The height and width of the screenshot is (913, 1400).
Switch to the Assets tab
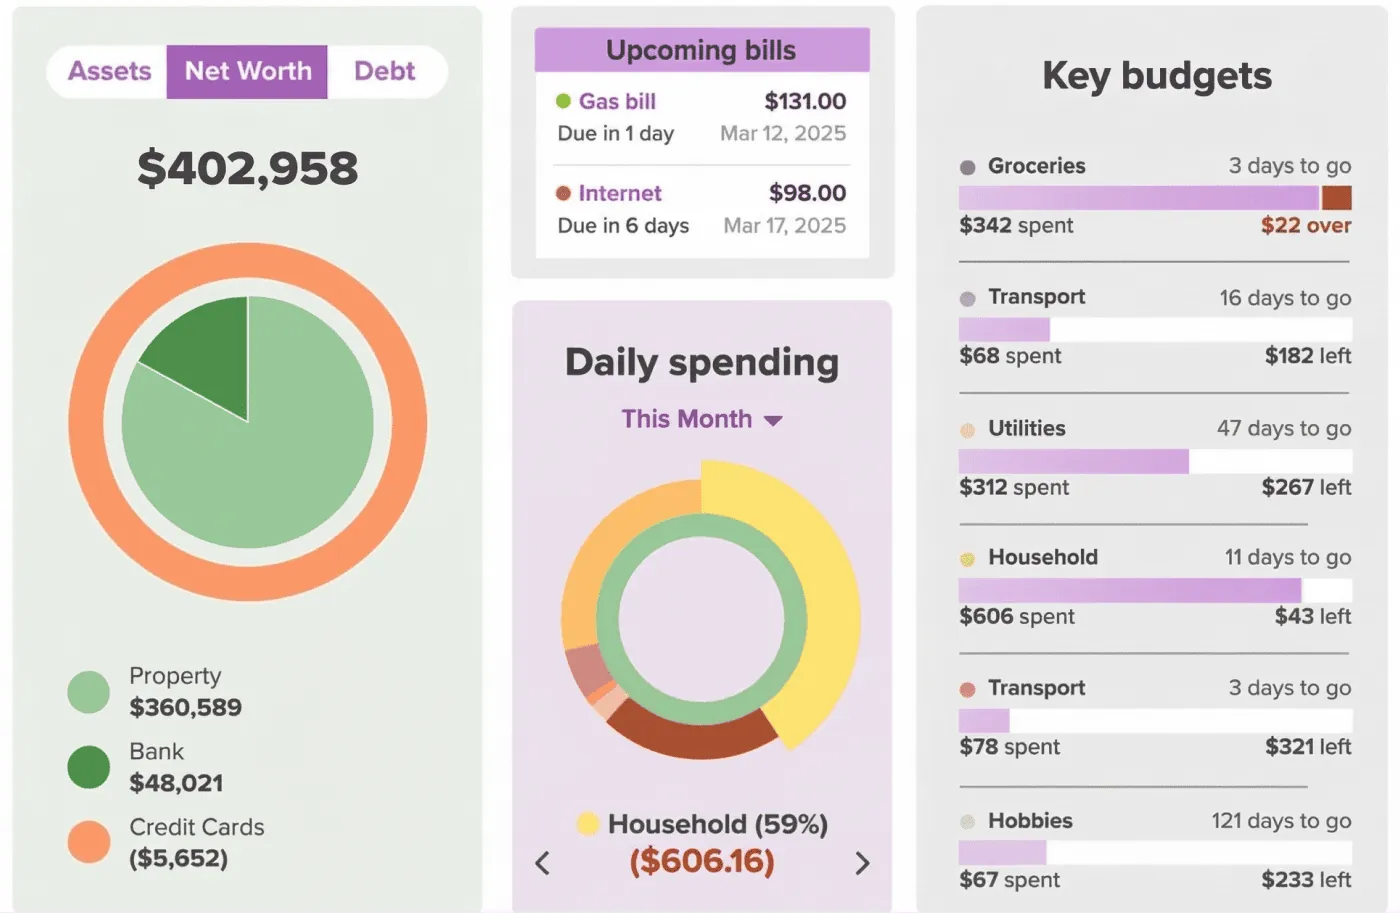[109, 71]
